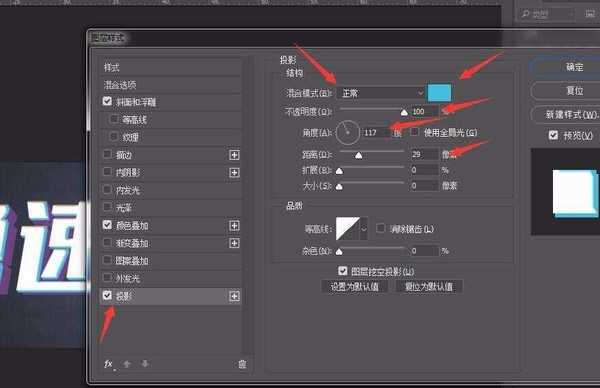
Task: Click the 扩展 (Spread) slider handle
Action: (339, 171)
